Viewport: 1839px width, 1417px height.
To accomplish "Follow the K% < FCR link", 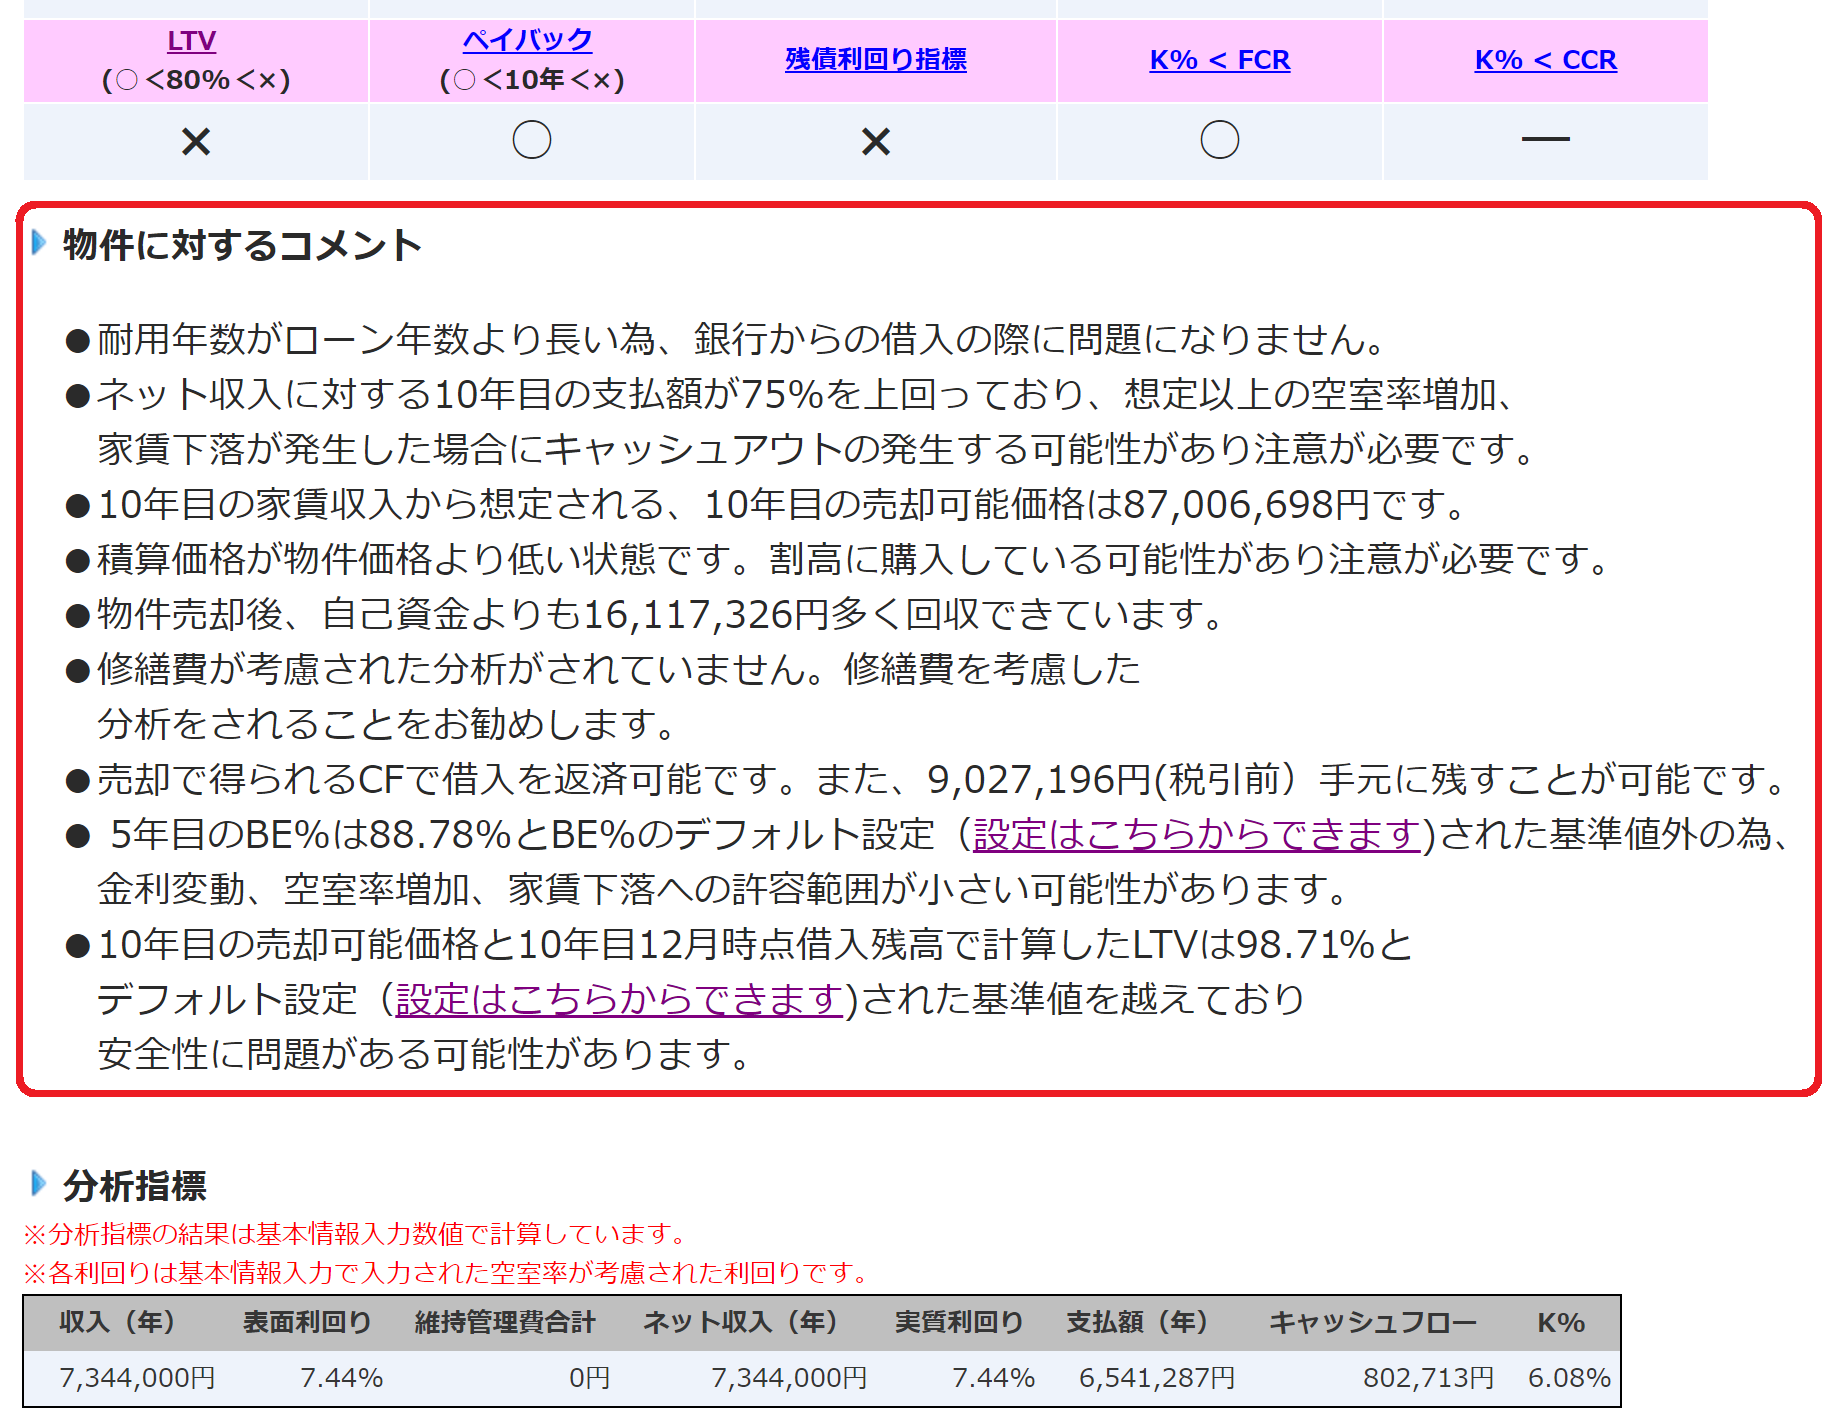I will point(1219,60).
